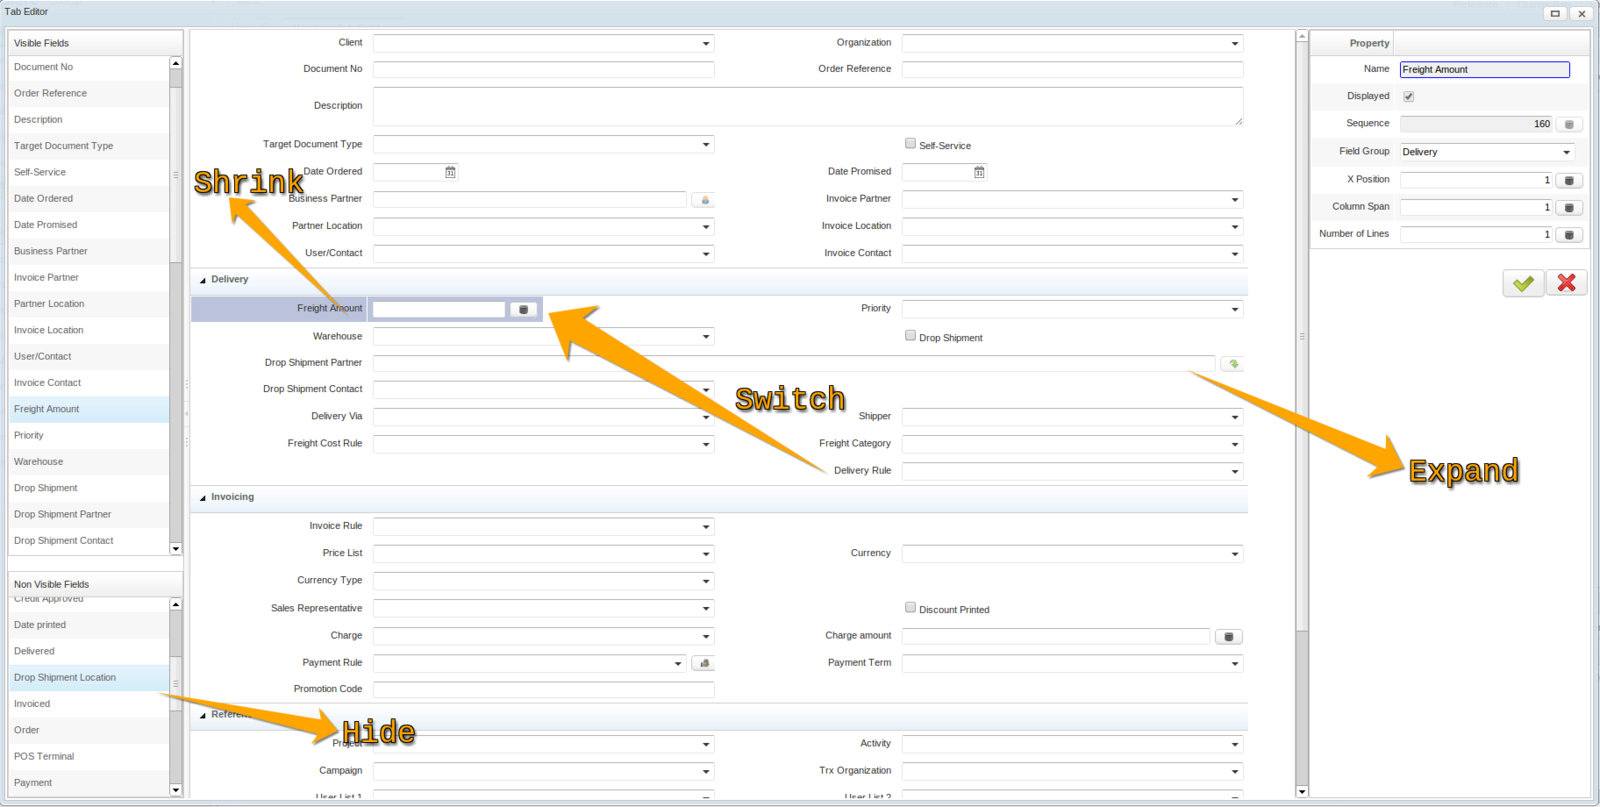Collapse the Invoicing section header
This screenshot has height=807, width=1600.
(203, 498)
